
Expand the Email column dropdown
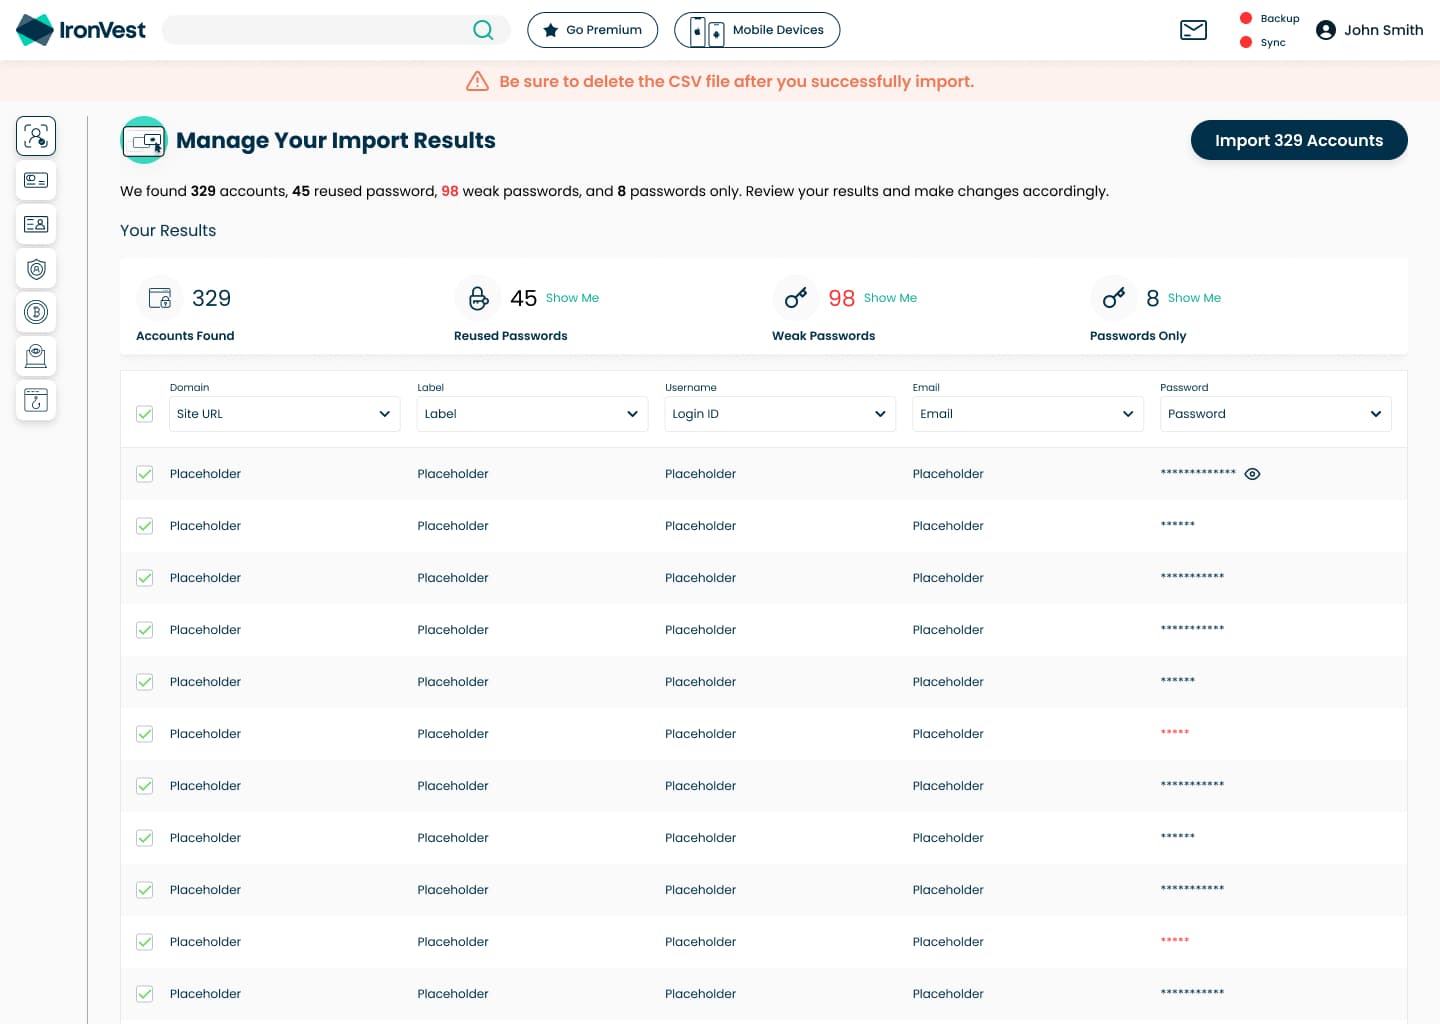[1028, 414]
